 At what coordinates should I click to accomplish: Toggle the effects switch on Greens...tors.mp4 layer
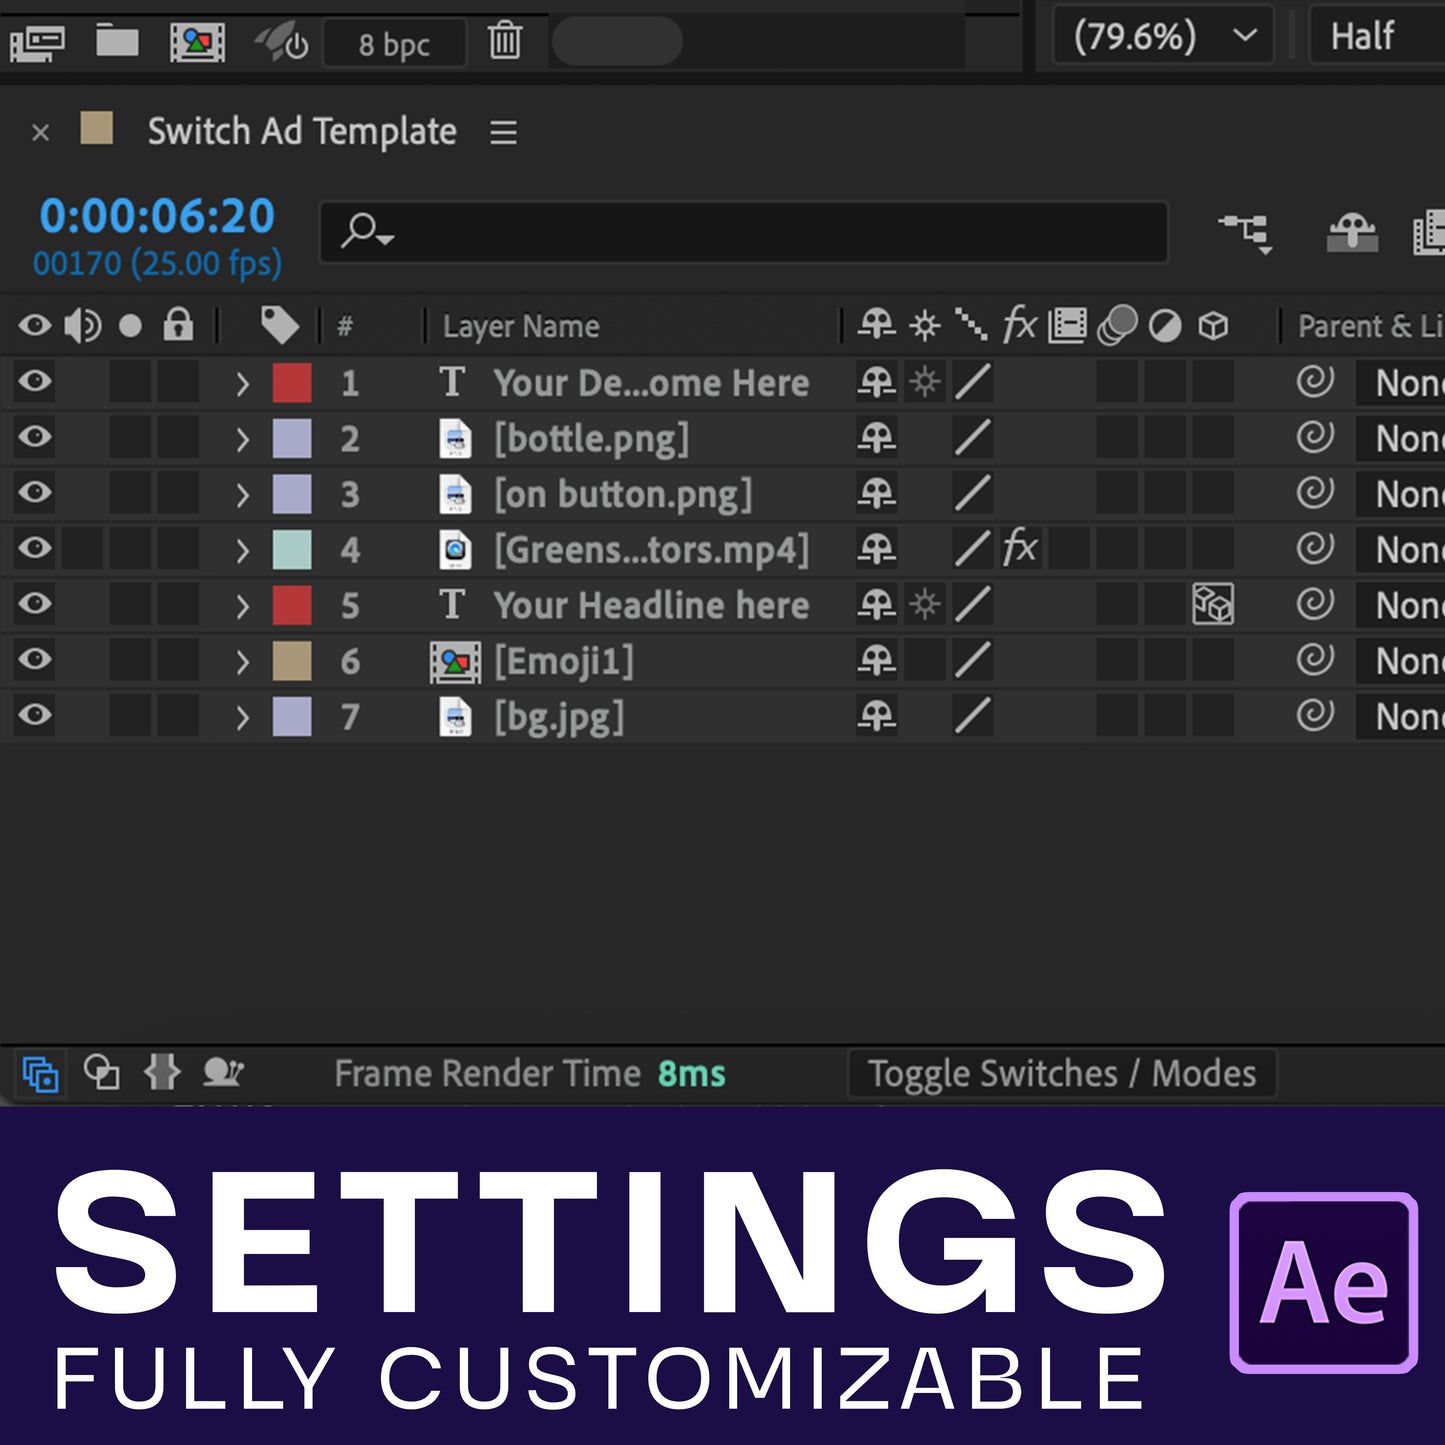pyautogui.click(x=1019, y=548)
